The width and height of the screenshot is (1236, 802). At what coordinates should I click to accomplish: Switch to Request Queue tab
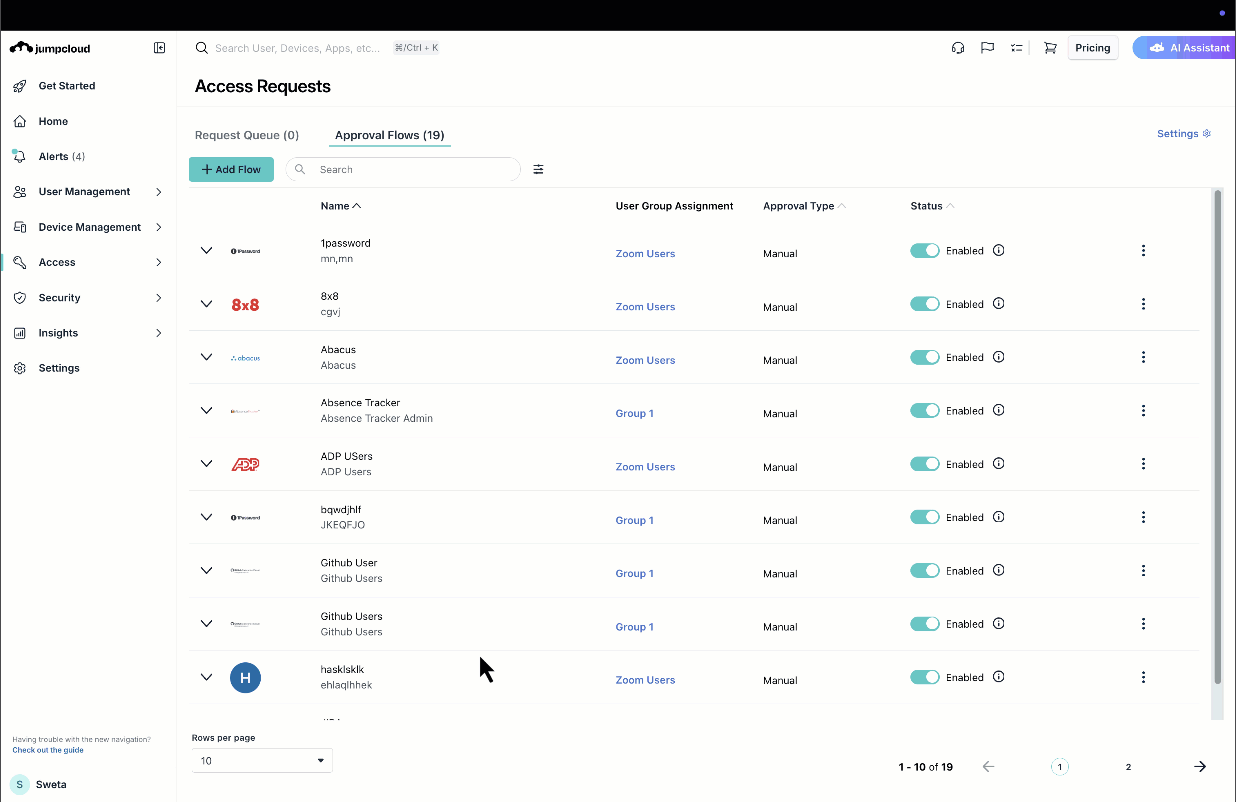tap(247, 135)
